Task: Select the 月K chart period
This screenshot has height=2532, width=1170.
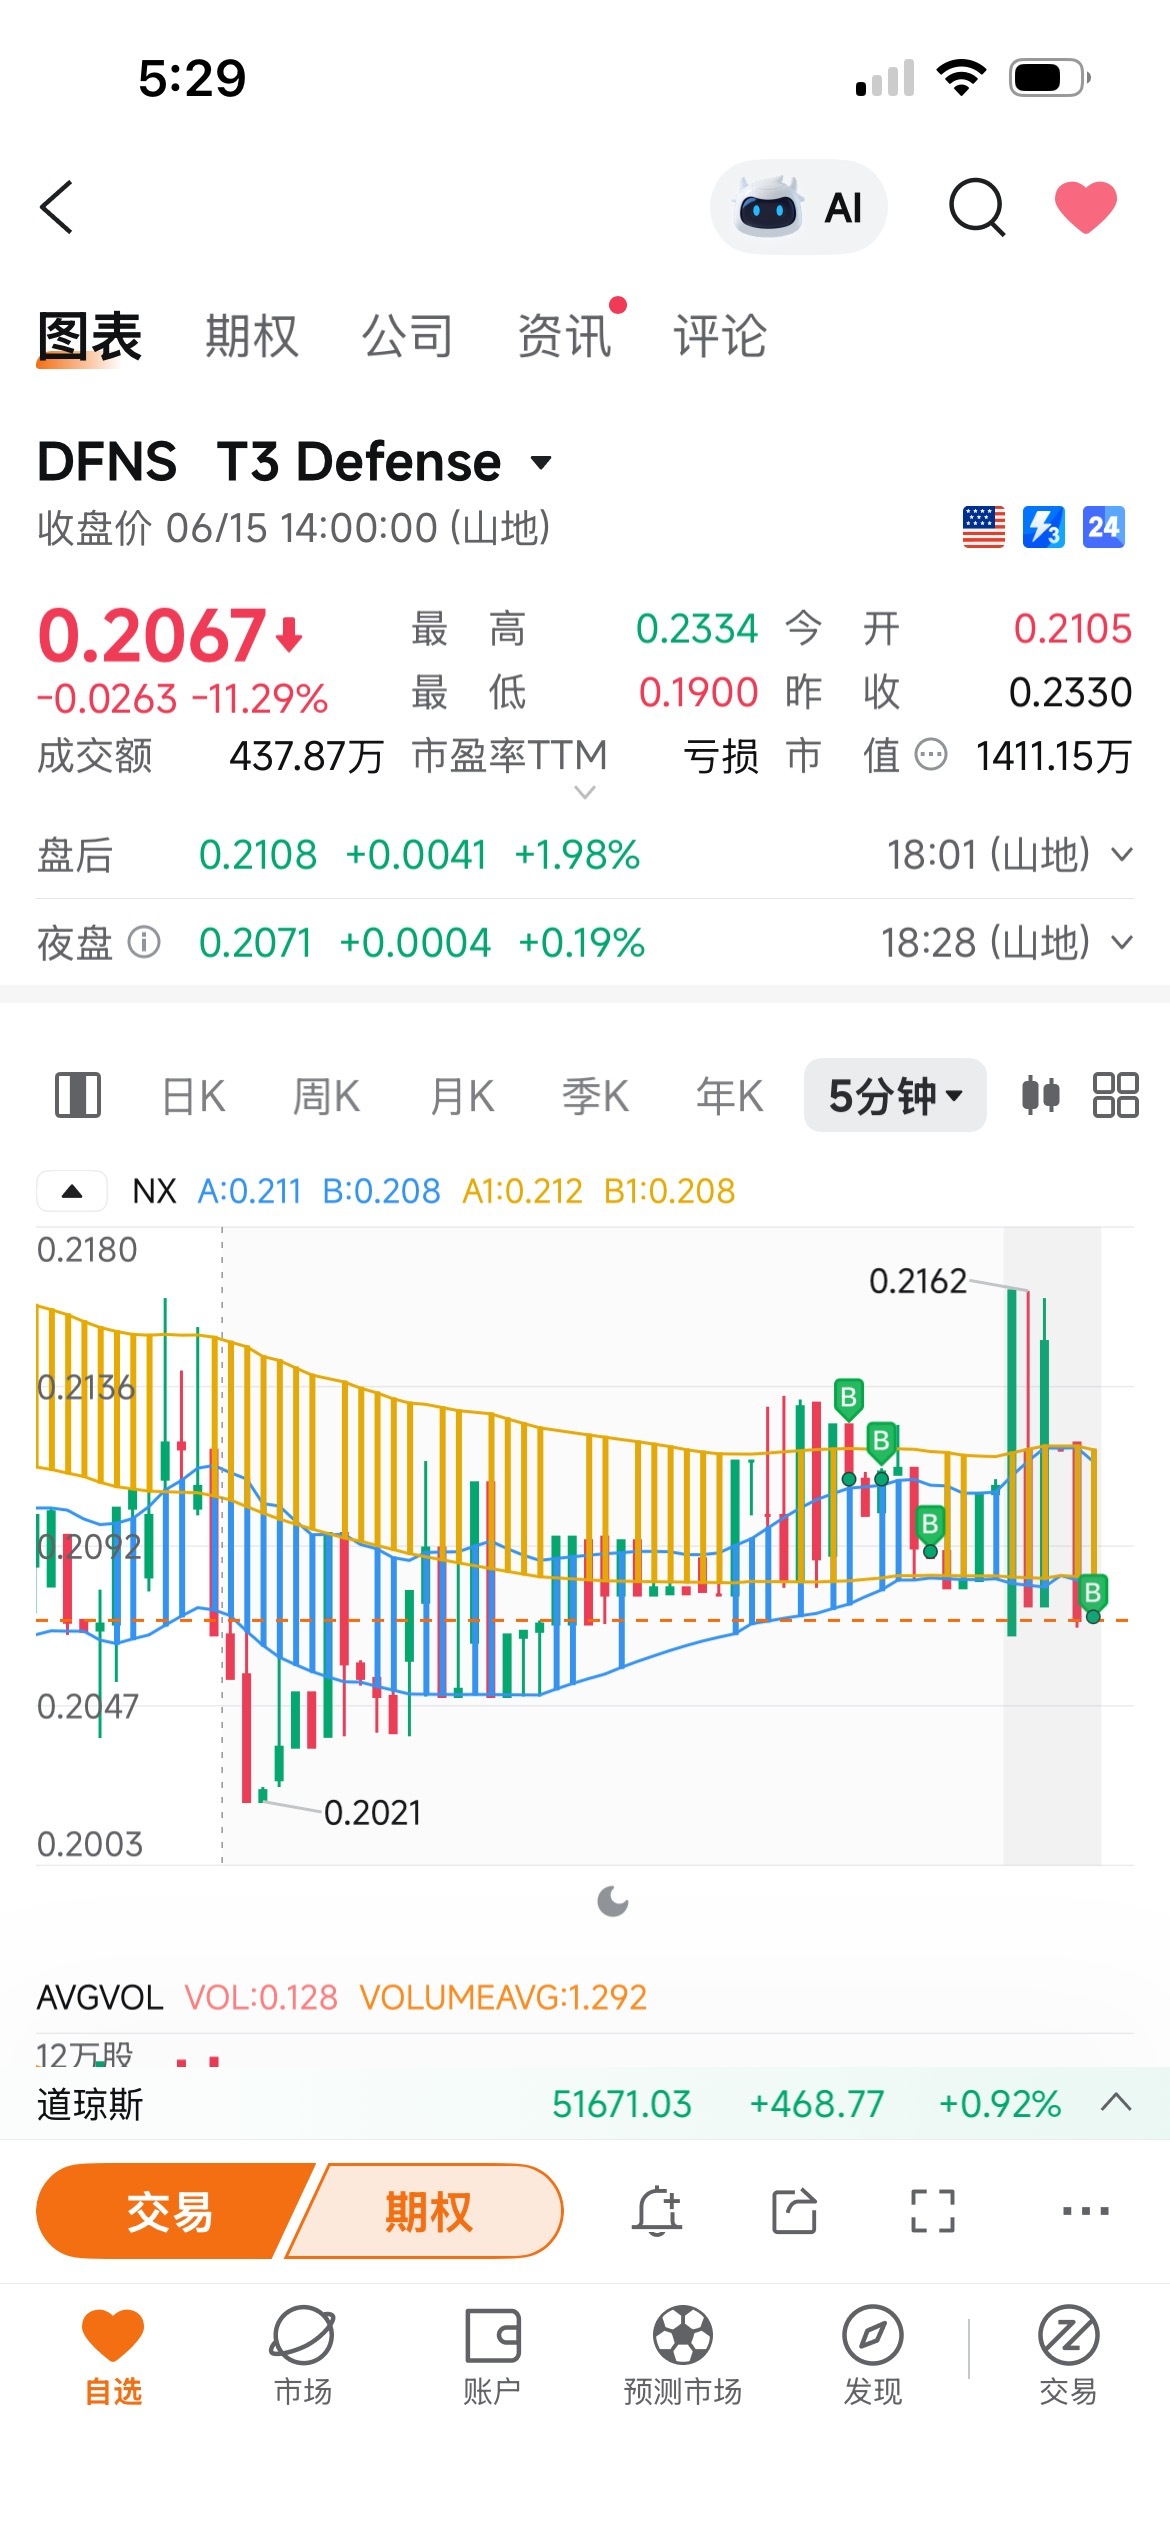Action: [462, 1096]
